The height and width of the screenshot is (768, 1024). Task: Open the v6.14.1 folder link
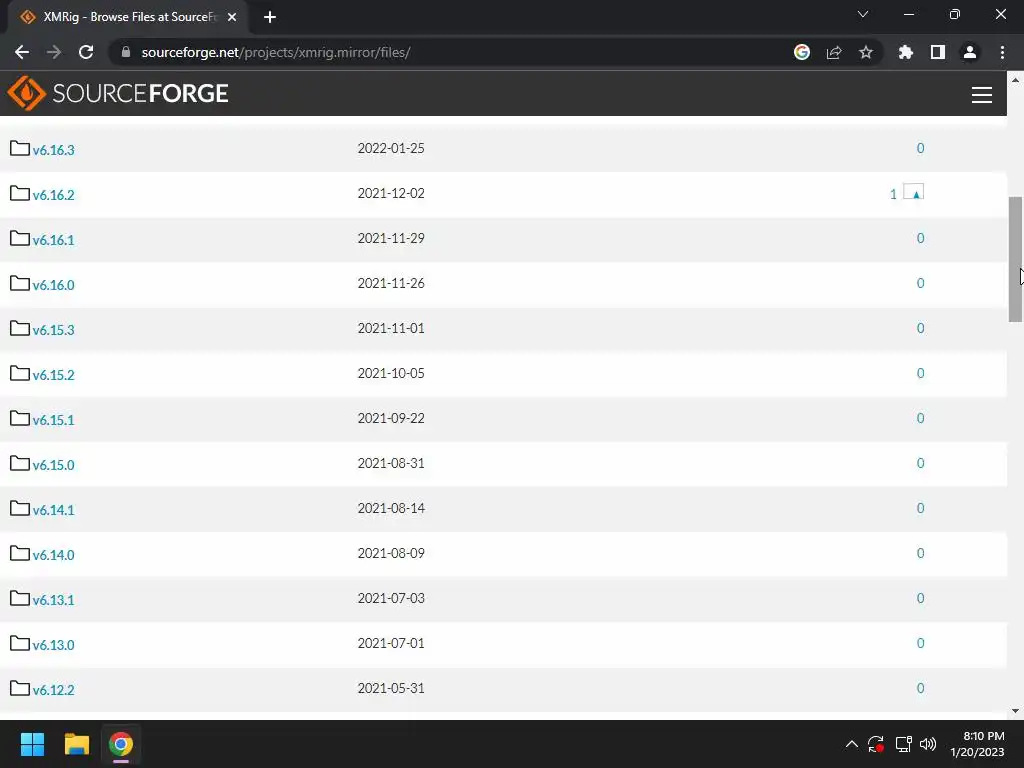[x=54, y=510]
